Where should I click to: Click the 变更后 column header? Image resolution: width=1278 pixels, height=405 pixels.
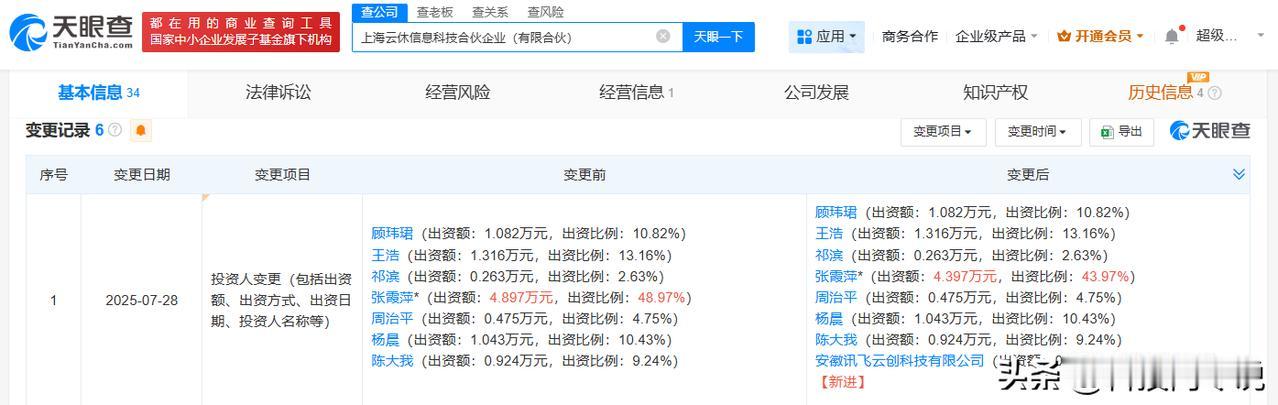[1028, 175]
